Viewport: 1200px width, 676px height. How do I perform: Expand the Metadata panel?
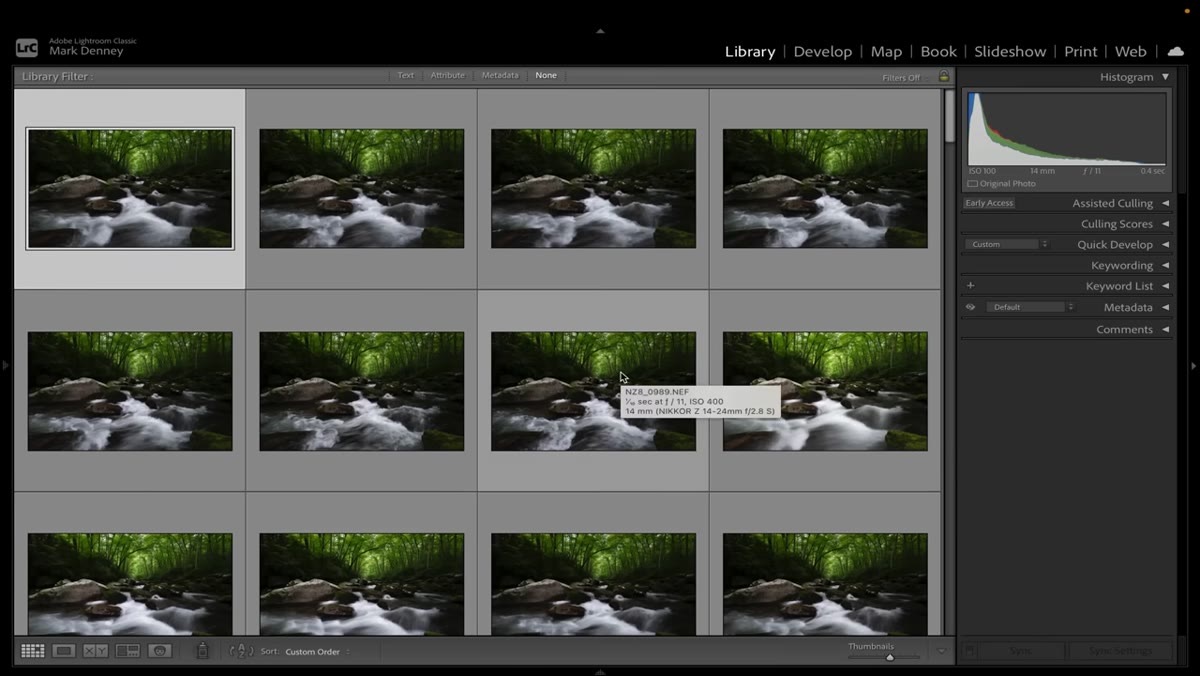(1165, 308)
